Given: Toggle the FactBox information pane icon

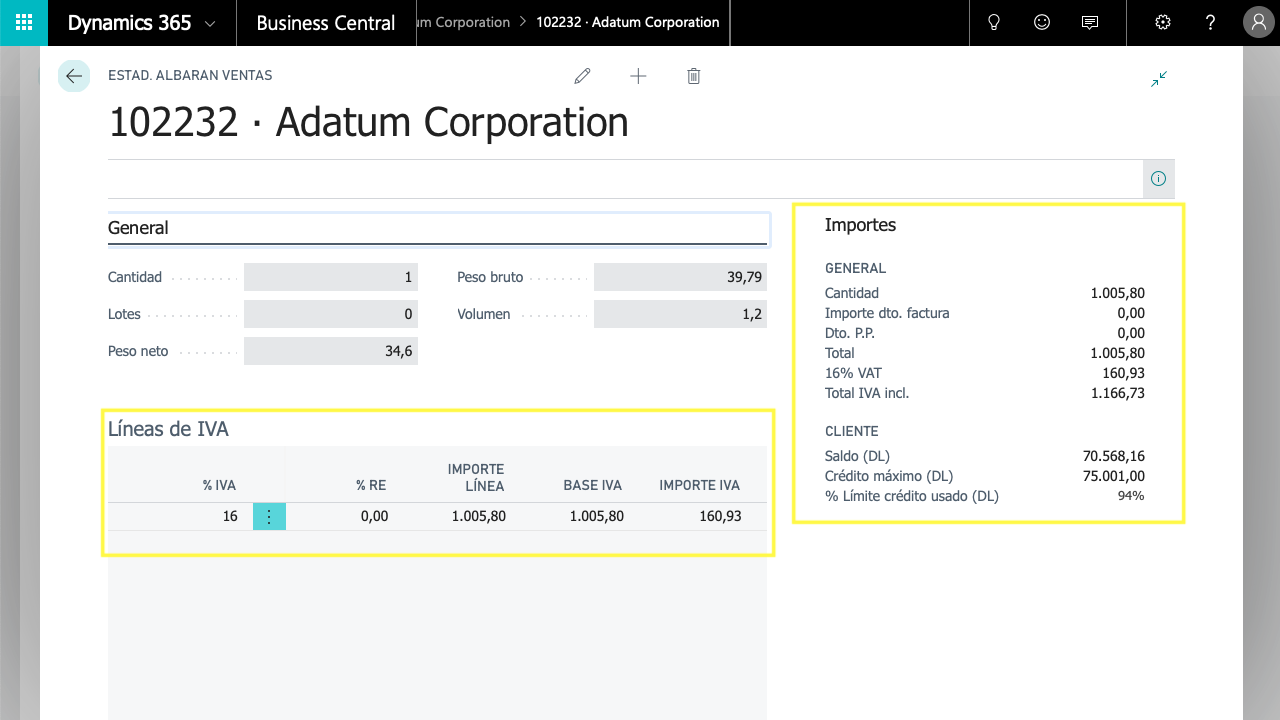Looking at the screenshot, I should point(1158,179).
